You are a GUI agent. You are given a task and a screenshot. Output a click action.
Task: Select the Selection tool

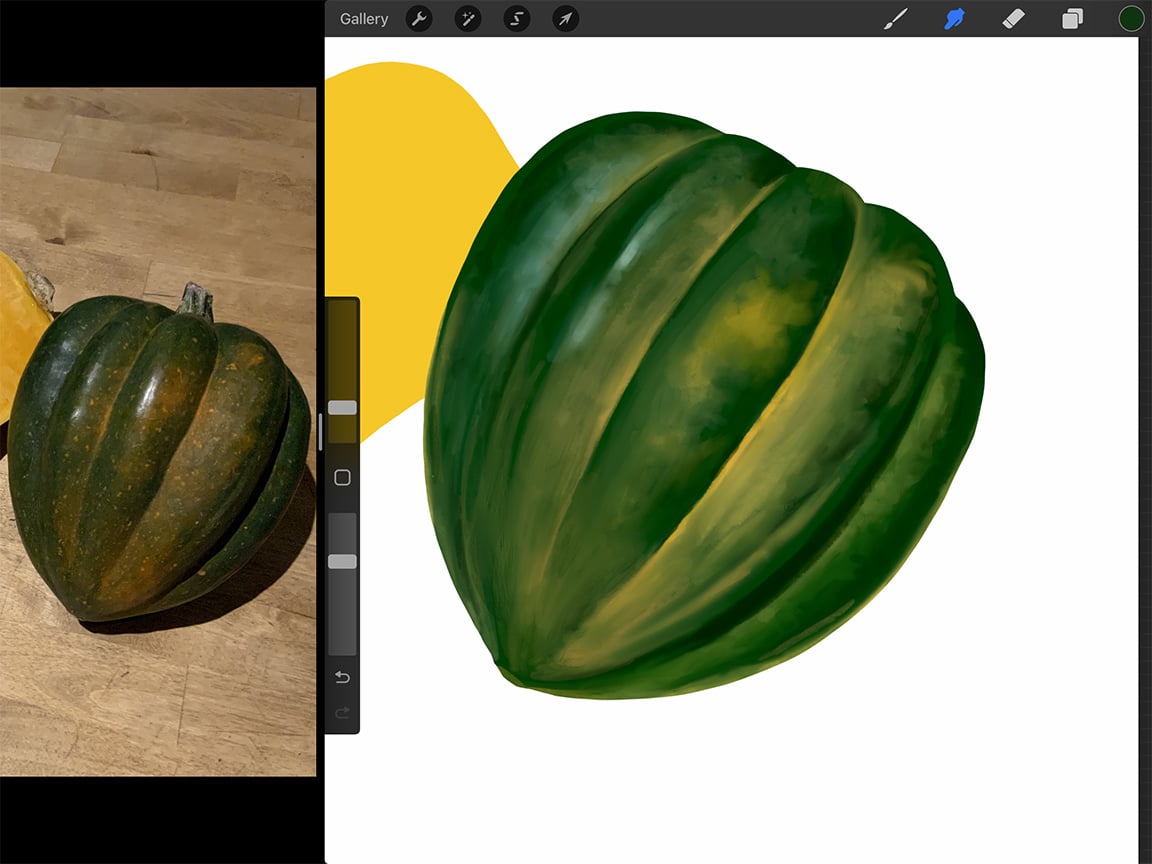(516, 18)
